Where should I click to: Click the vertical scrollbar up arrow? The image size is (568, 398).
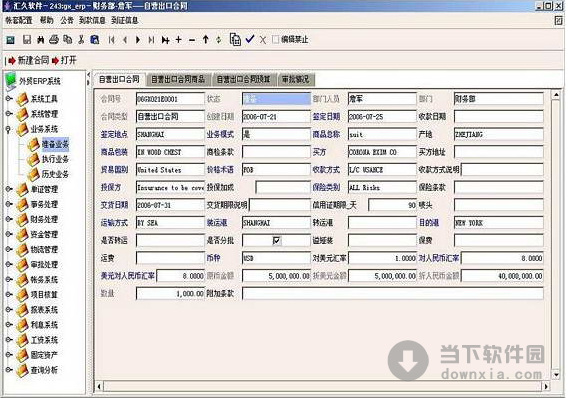(x=556, y=95)
